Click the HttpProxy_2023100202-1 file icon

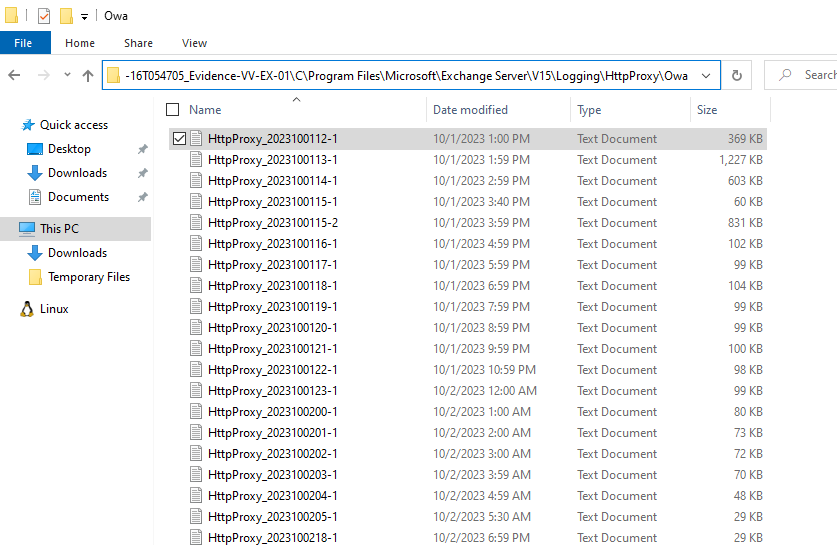(196, 454)
